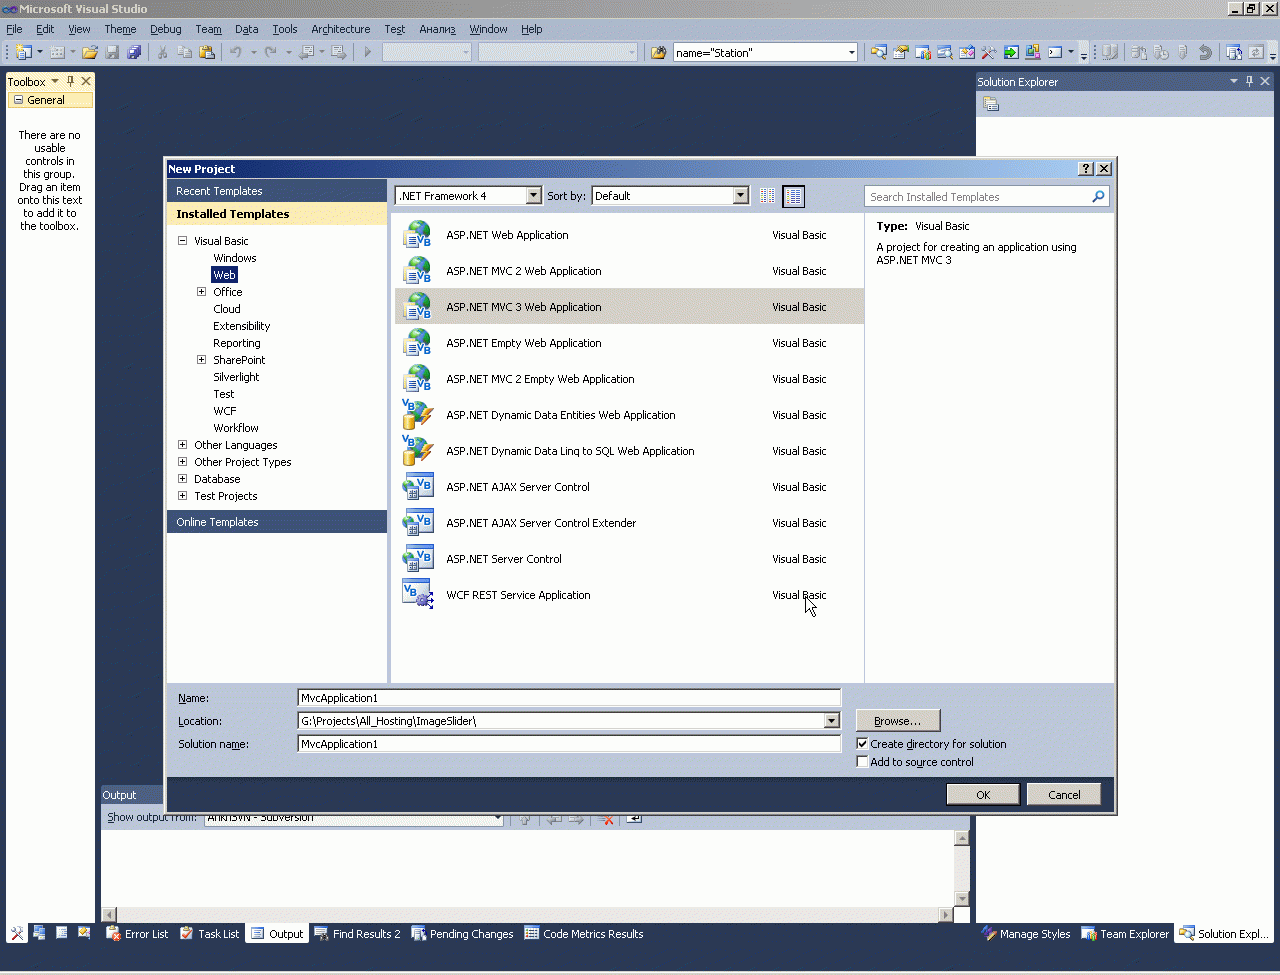Select the Installed Templates section

click(x=277, y=214)
